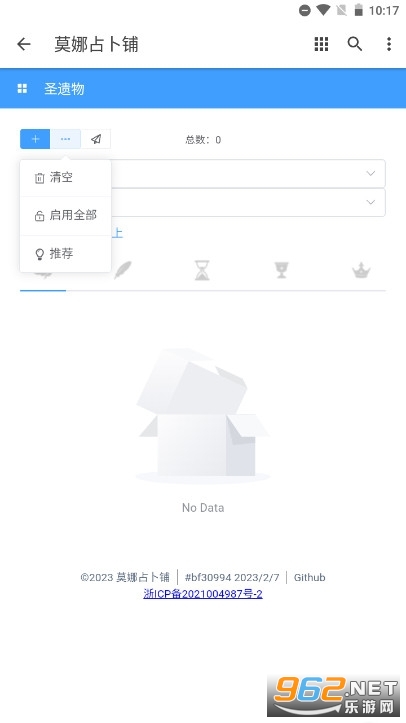Image resolution: width=406 pixels, height=723 pixels.
Task: Select the feather artifact slot tab
Action: (123, 270)
